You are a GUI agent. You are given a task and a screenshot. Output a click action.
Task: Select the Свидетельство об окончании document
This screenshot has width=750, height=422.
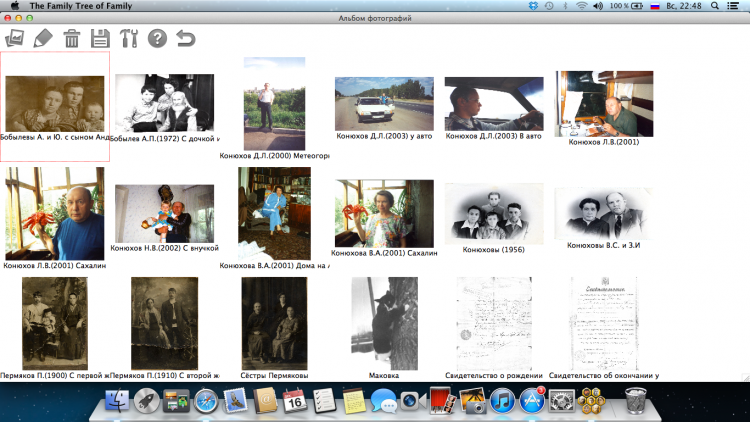(x=604, y=323)
